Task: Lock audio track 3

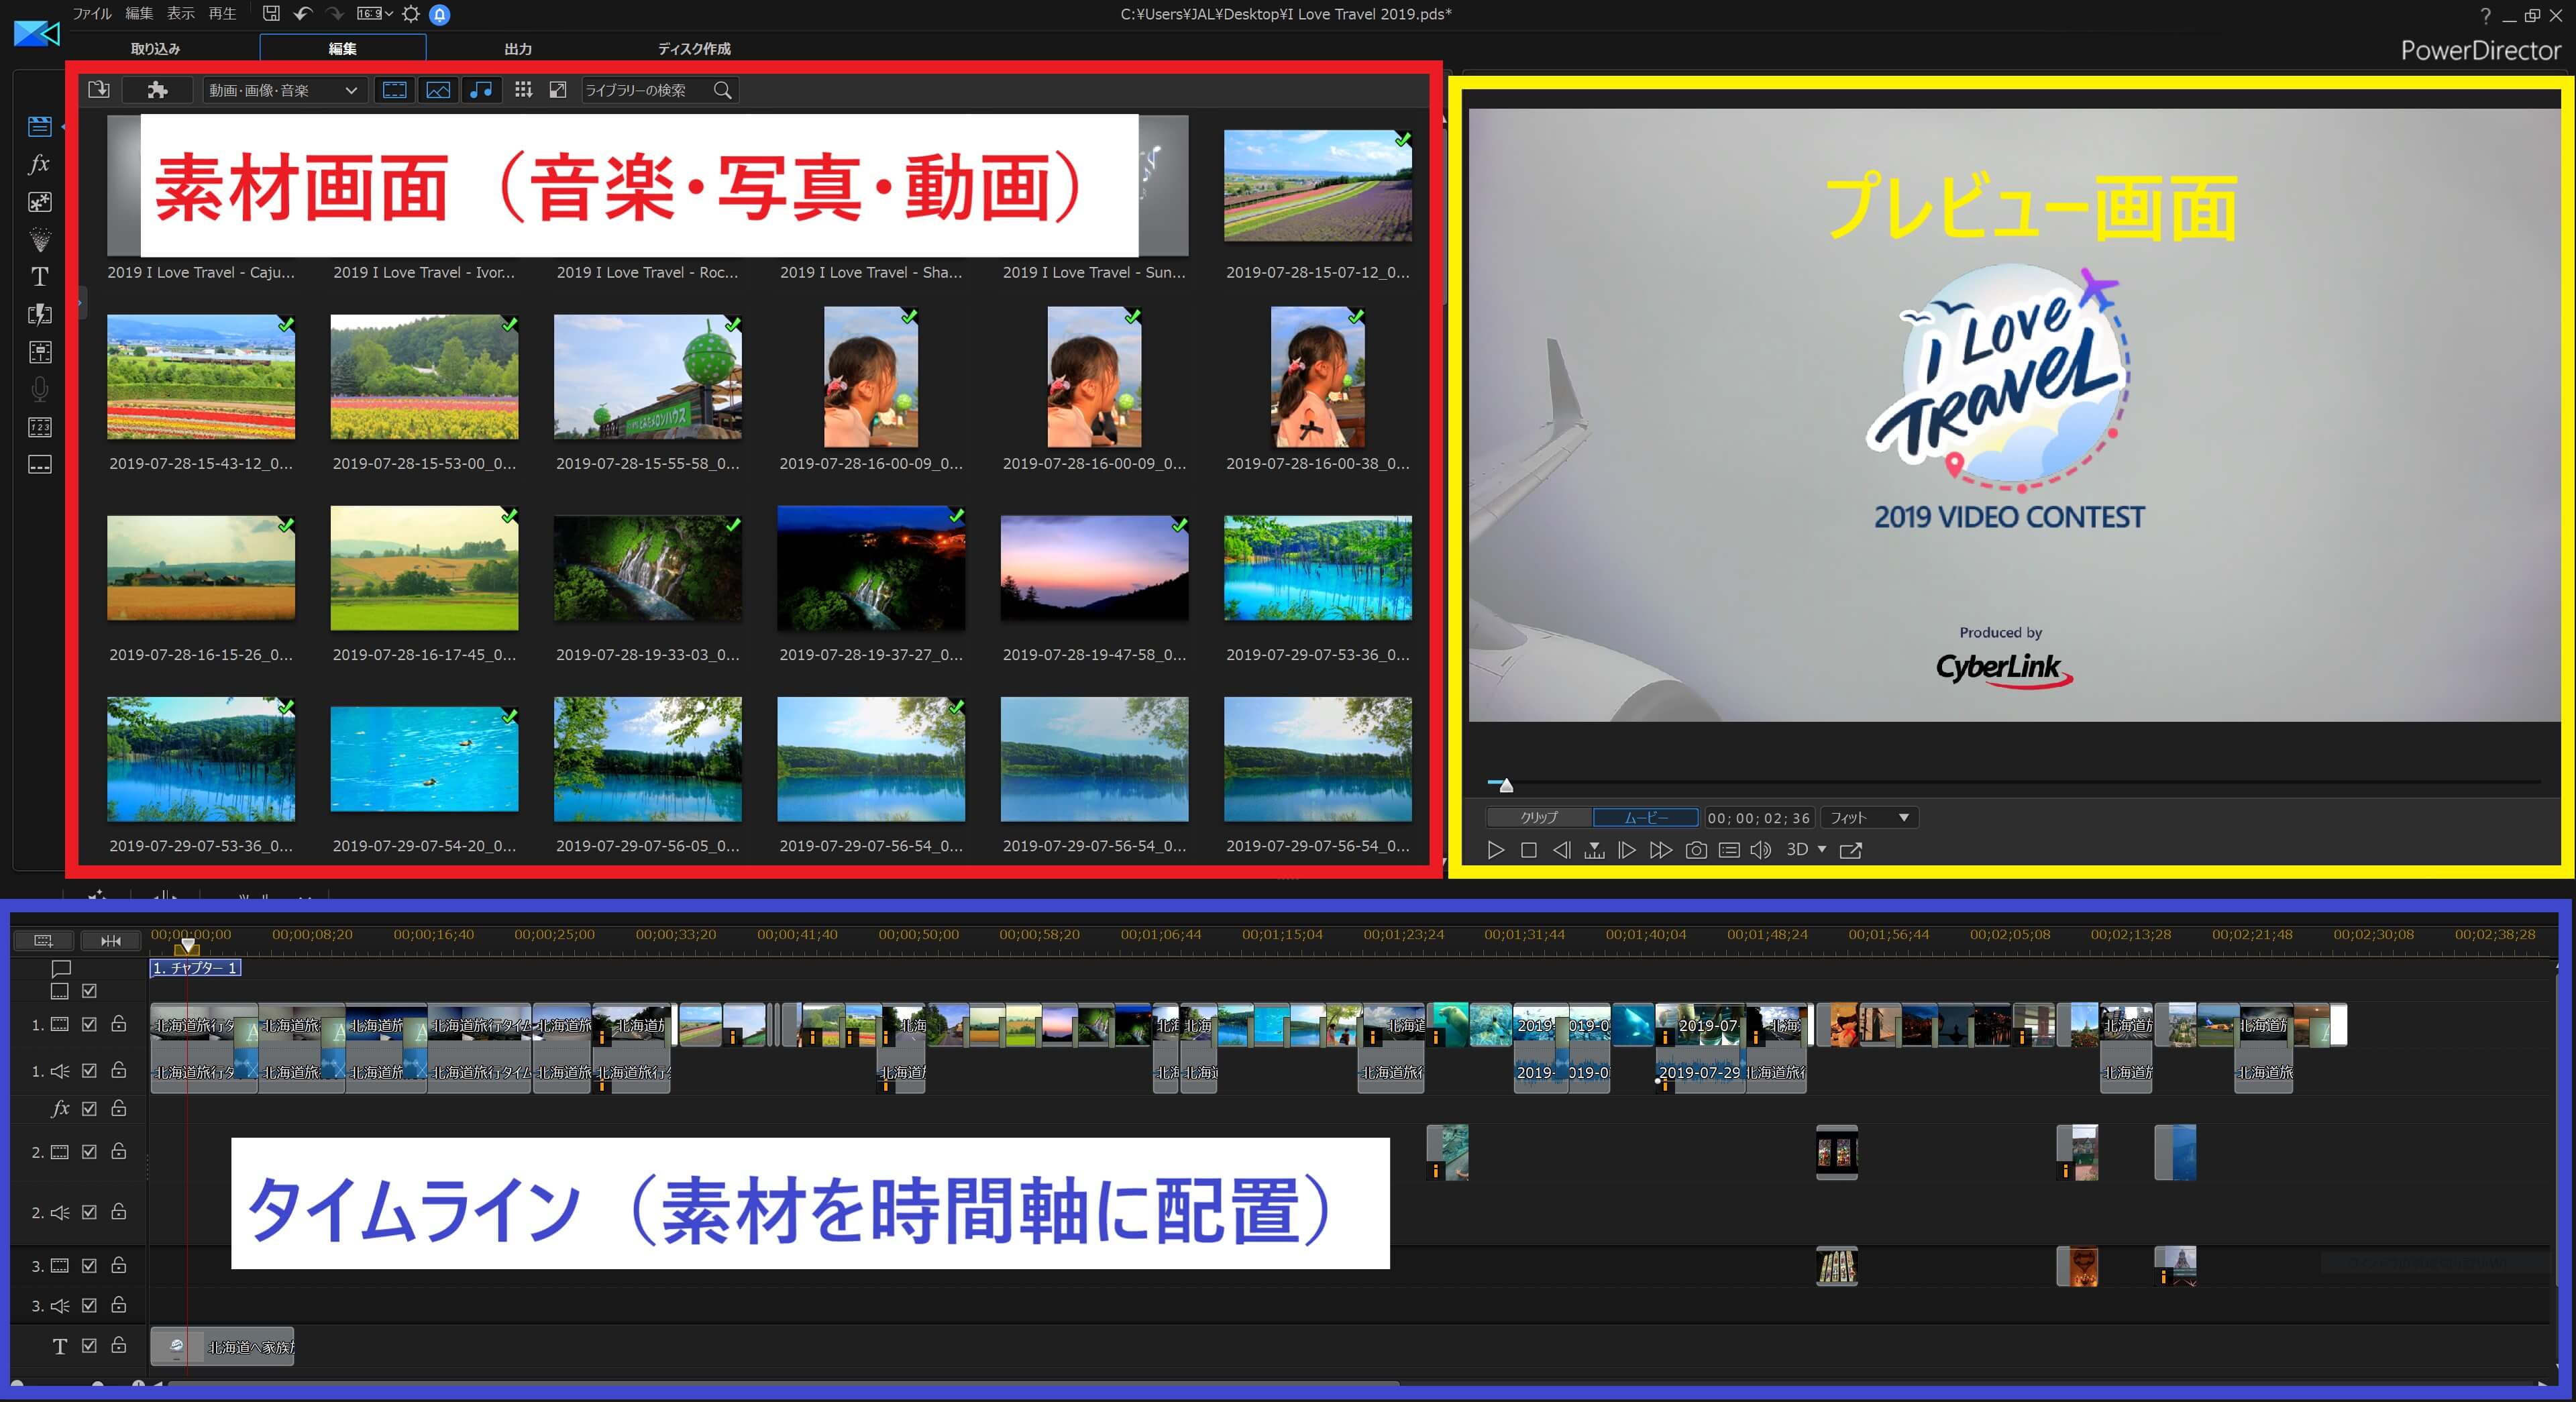Action: [x=118, y=1305]
